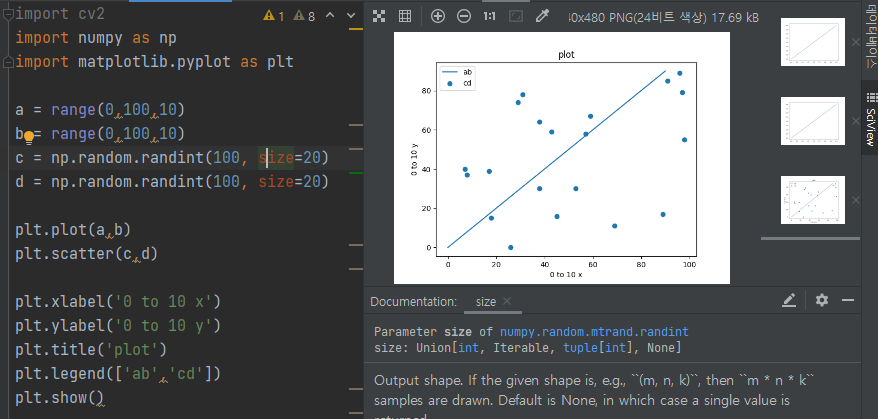Select the first plot thumbnail
Image resolution: width=878 pixels, height=419 pixels.
point(812,42)
